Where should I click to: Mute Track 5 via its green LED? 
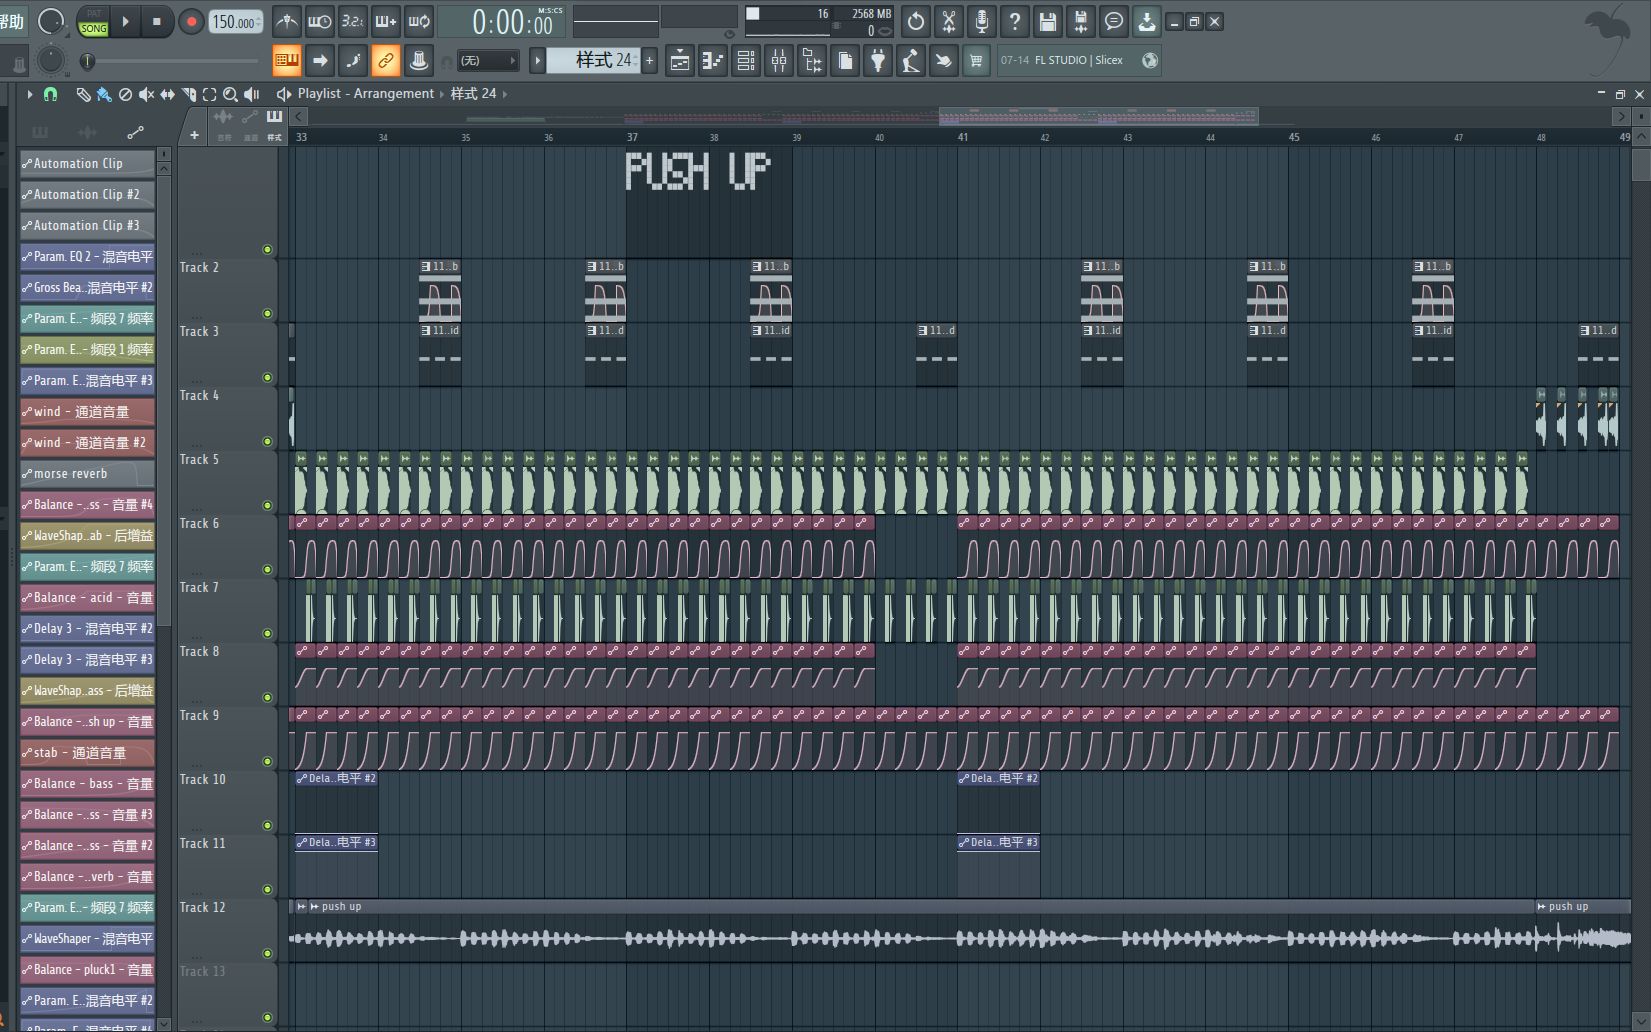267,505
